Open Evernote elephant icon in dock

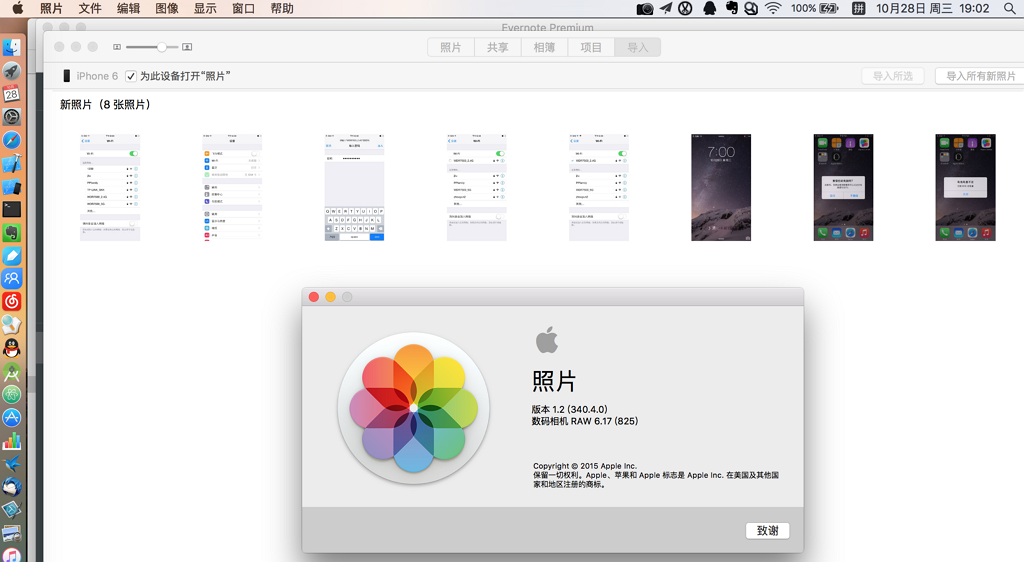coord(12,232)
